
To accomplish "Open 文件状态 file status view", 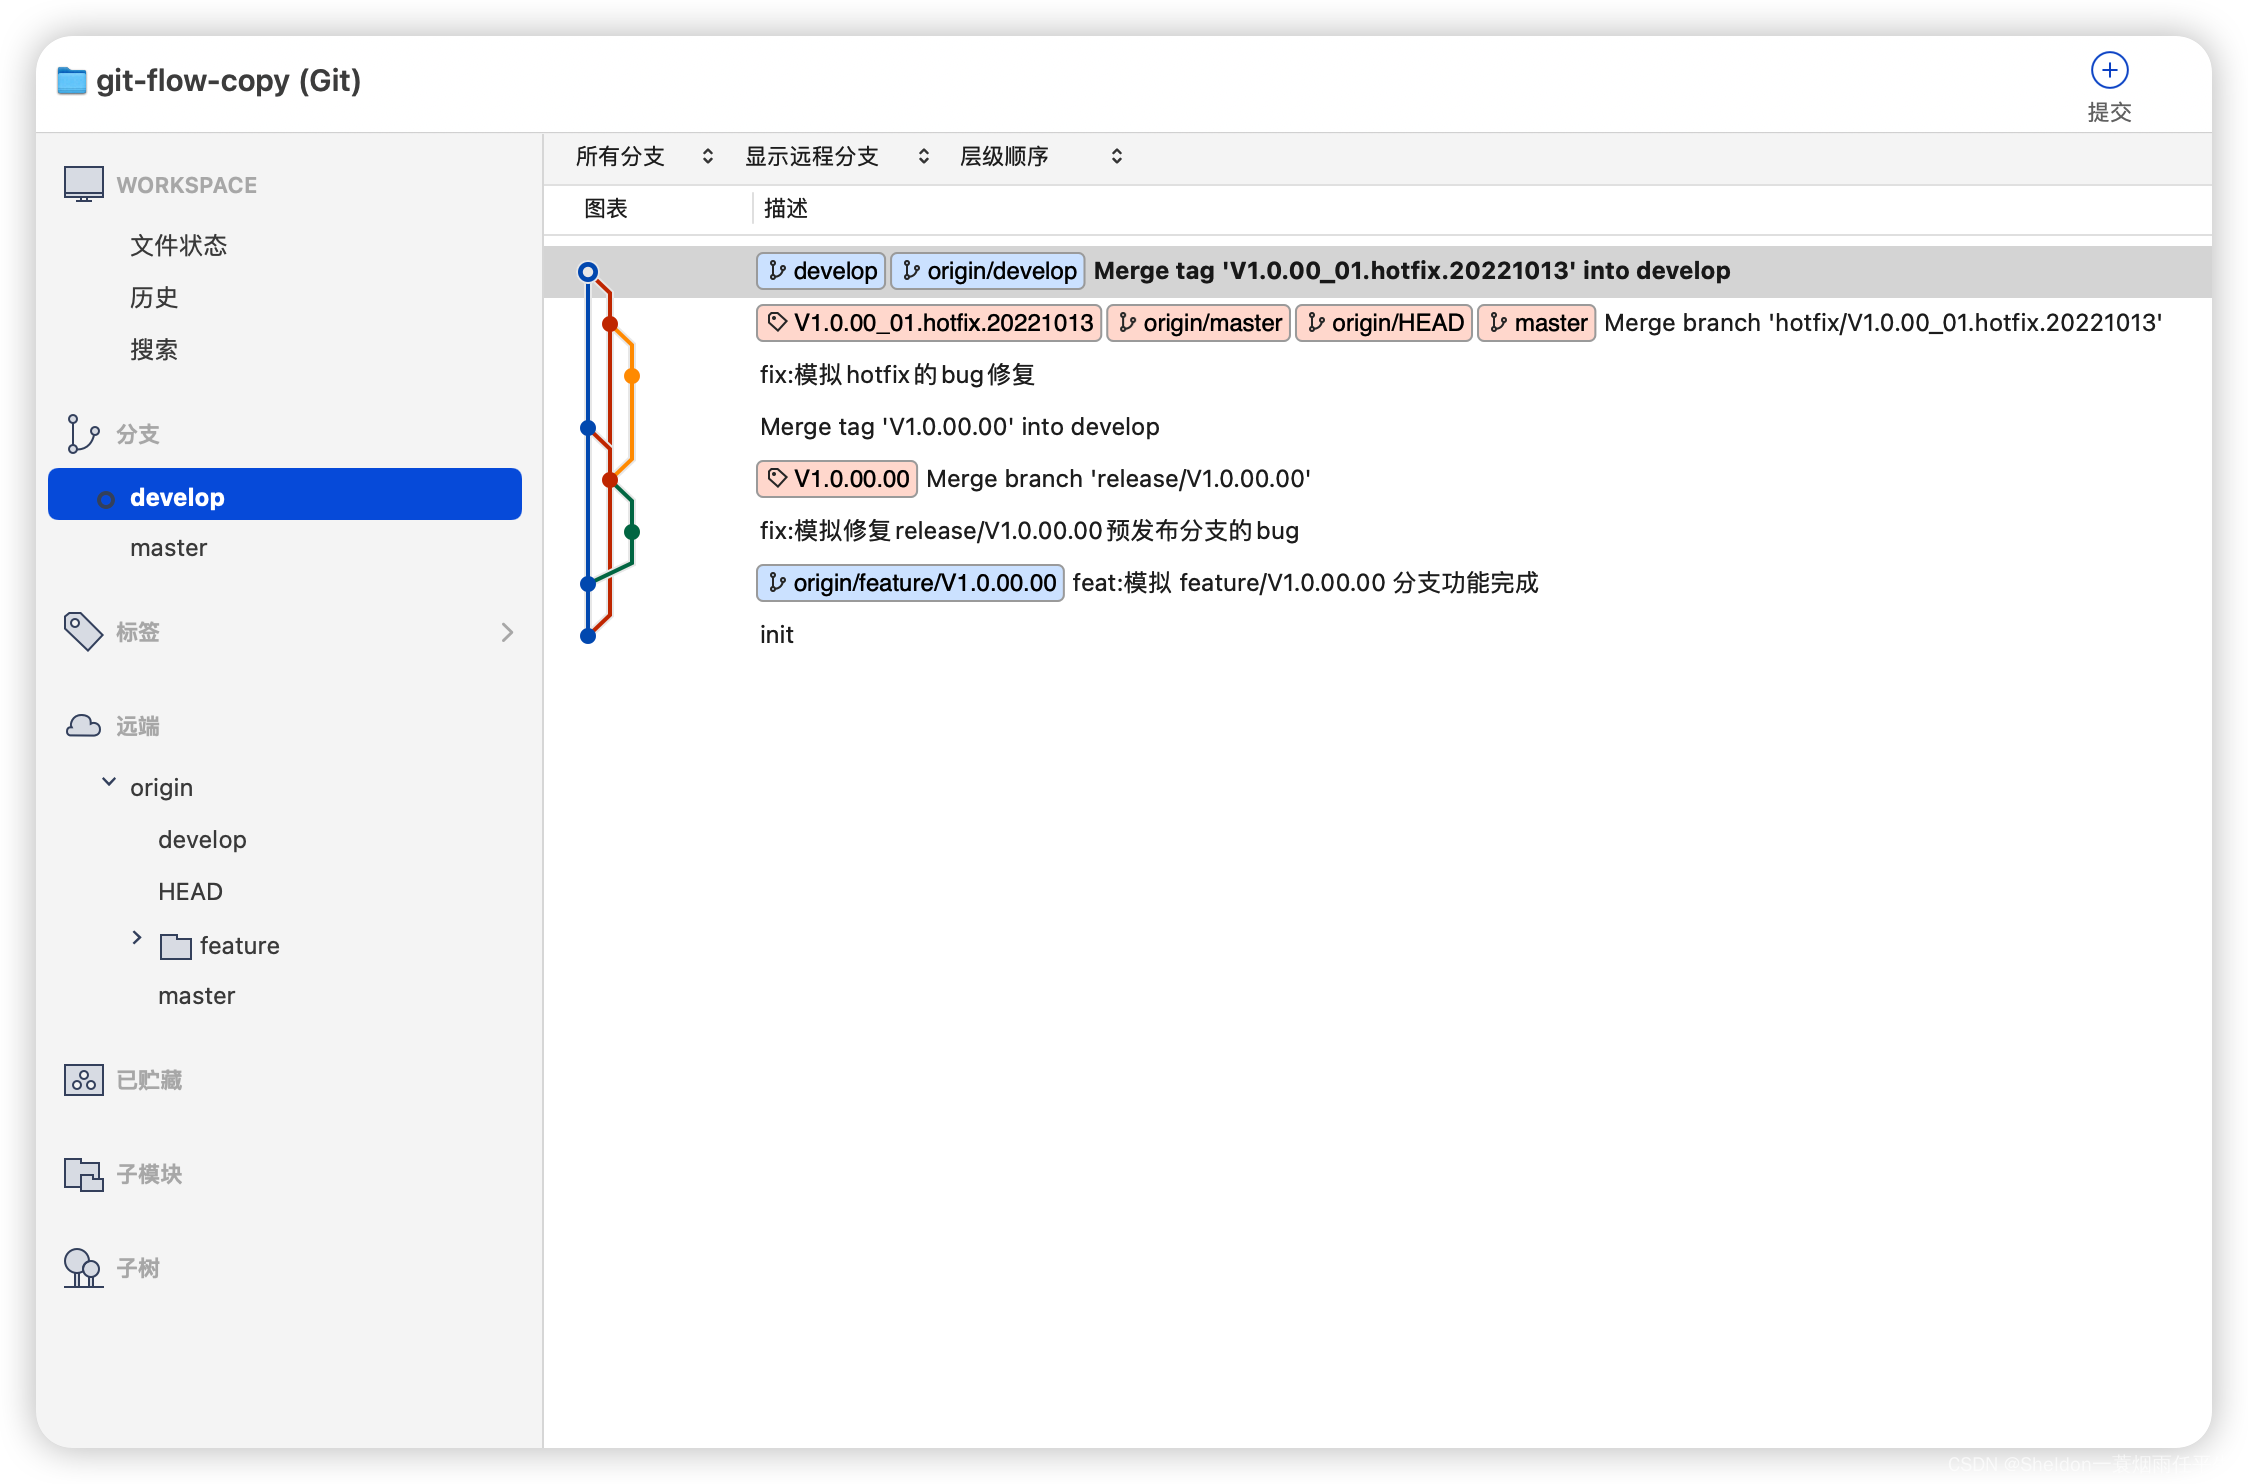I will pyautogui.click(x=178, y=245).
